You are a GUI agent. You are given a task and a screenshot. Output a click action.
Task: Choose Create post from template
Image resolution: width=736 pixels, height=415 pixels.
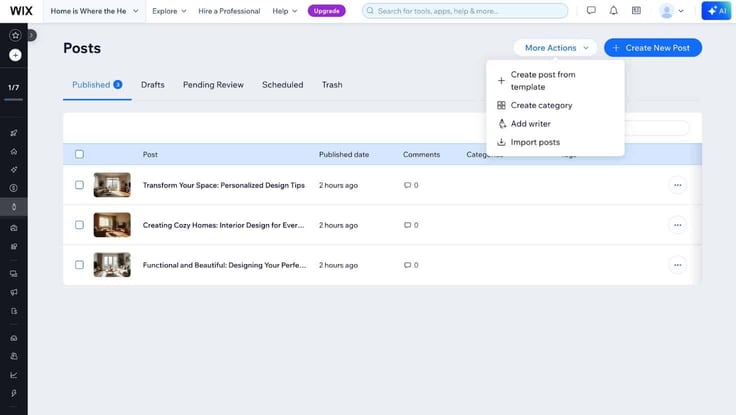tap(555, 81)
